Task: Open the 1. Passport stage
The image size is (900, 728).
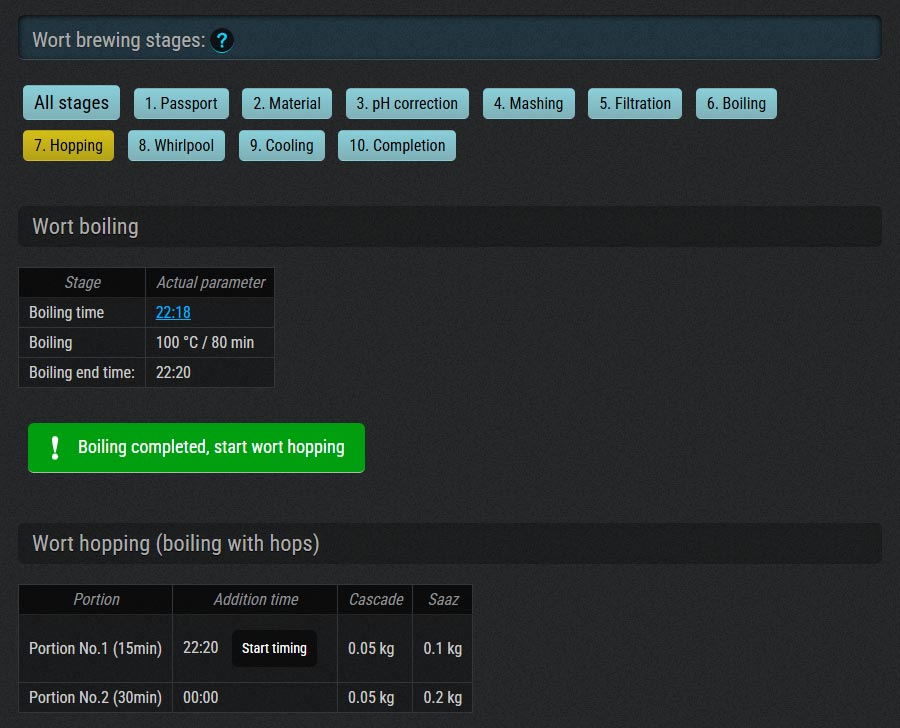Action: pos(181,103)
